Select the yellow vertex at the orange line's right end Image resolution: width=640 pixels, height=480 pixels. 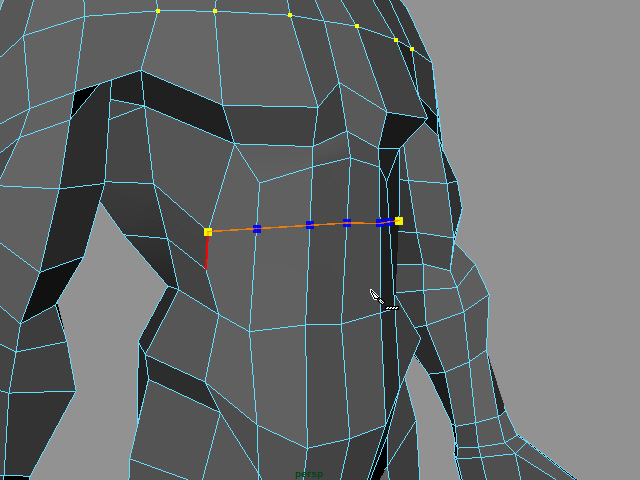pos(399,221)
